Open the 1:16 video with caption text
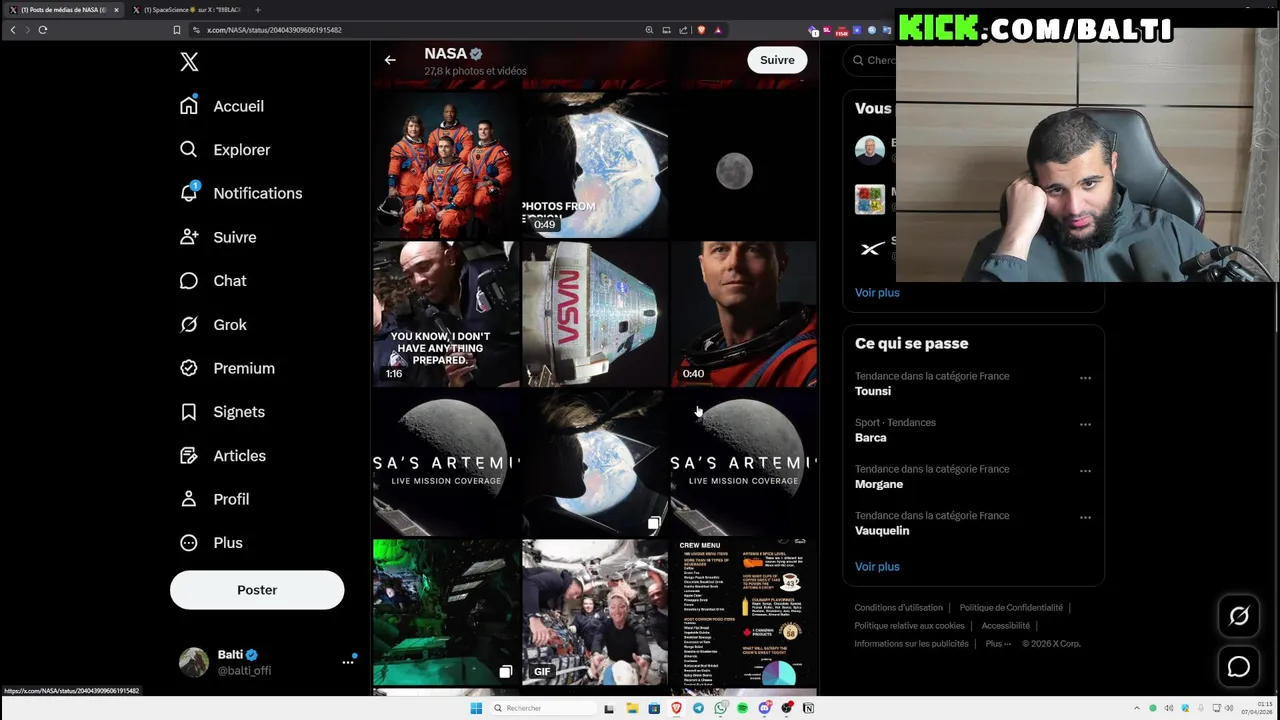The height and width of the screenshot is (720, 1280). click(446, 314)
